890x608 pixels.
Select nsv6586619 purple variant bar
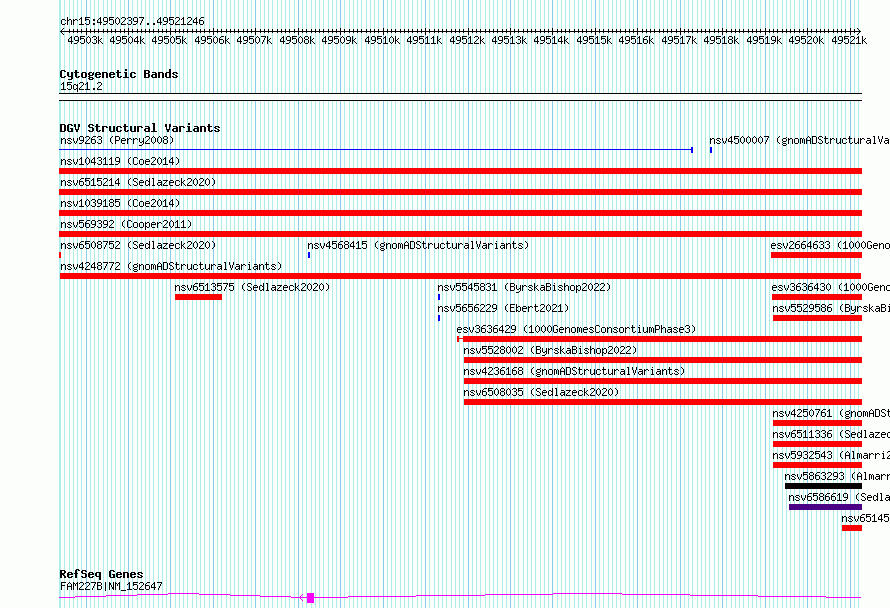[x=825, y=507]
